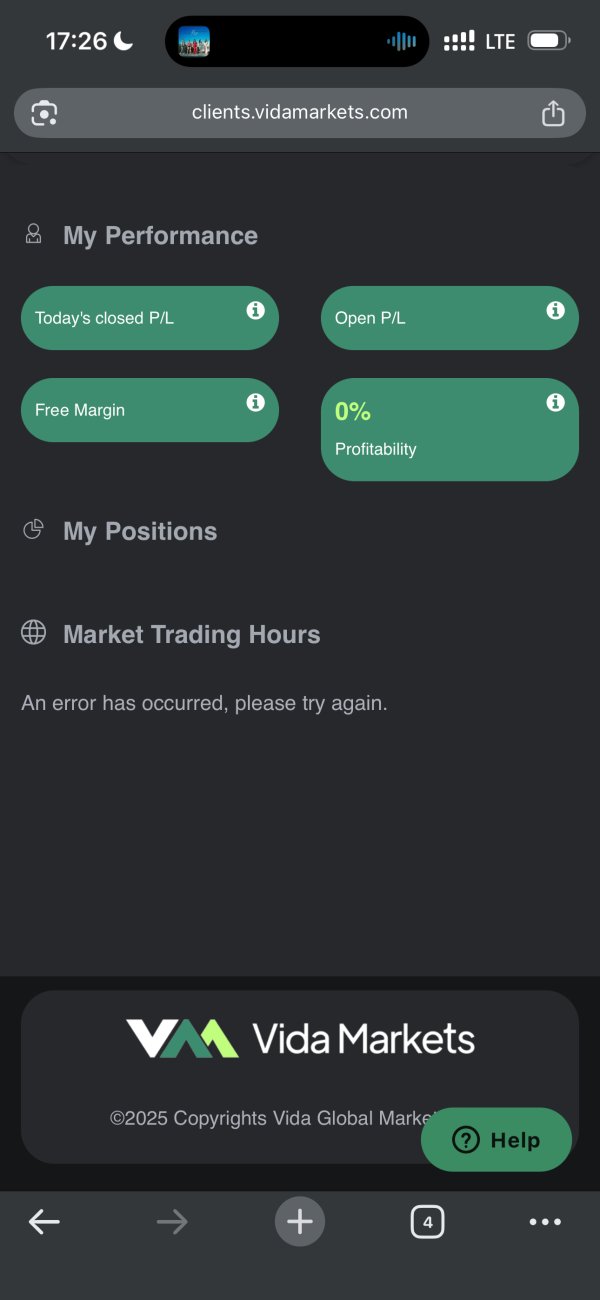This screenshot has height=1300, width=600.
Task: Tap the info icon on Free Margin
Action: coord(255,403)
